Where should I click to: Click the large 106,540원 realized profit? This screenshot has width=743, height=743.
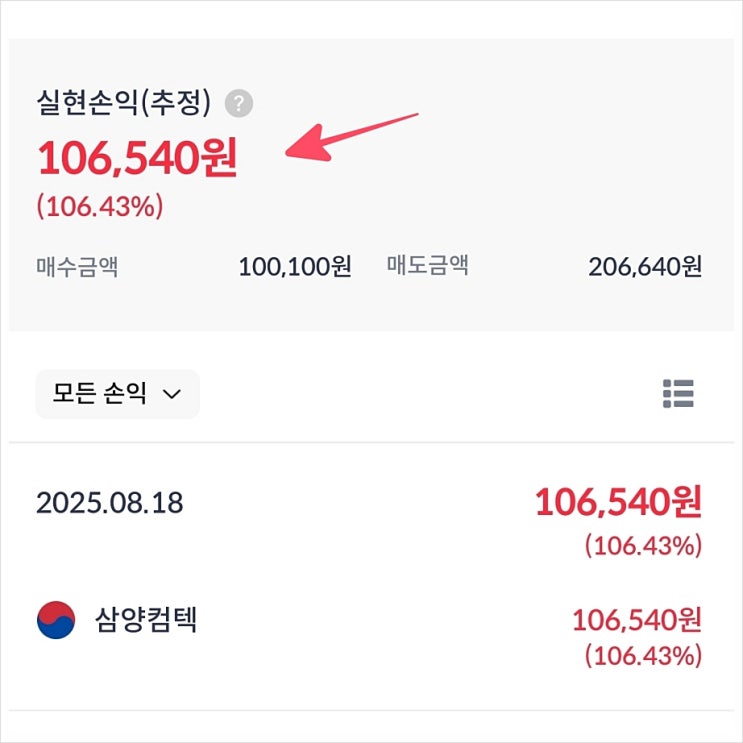click(137, 159)
